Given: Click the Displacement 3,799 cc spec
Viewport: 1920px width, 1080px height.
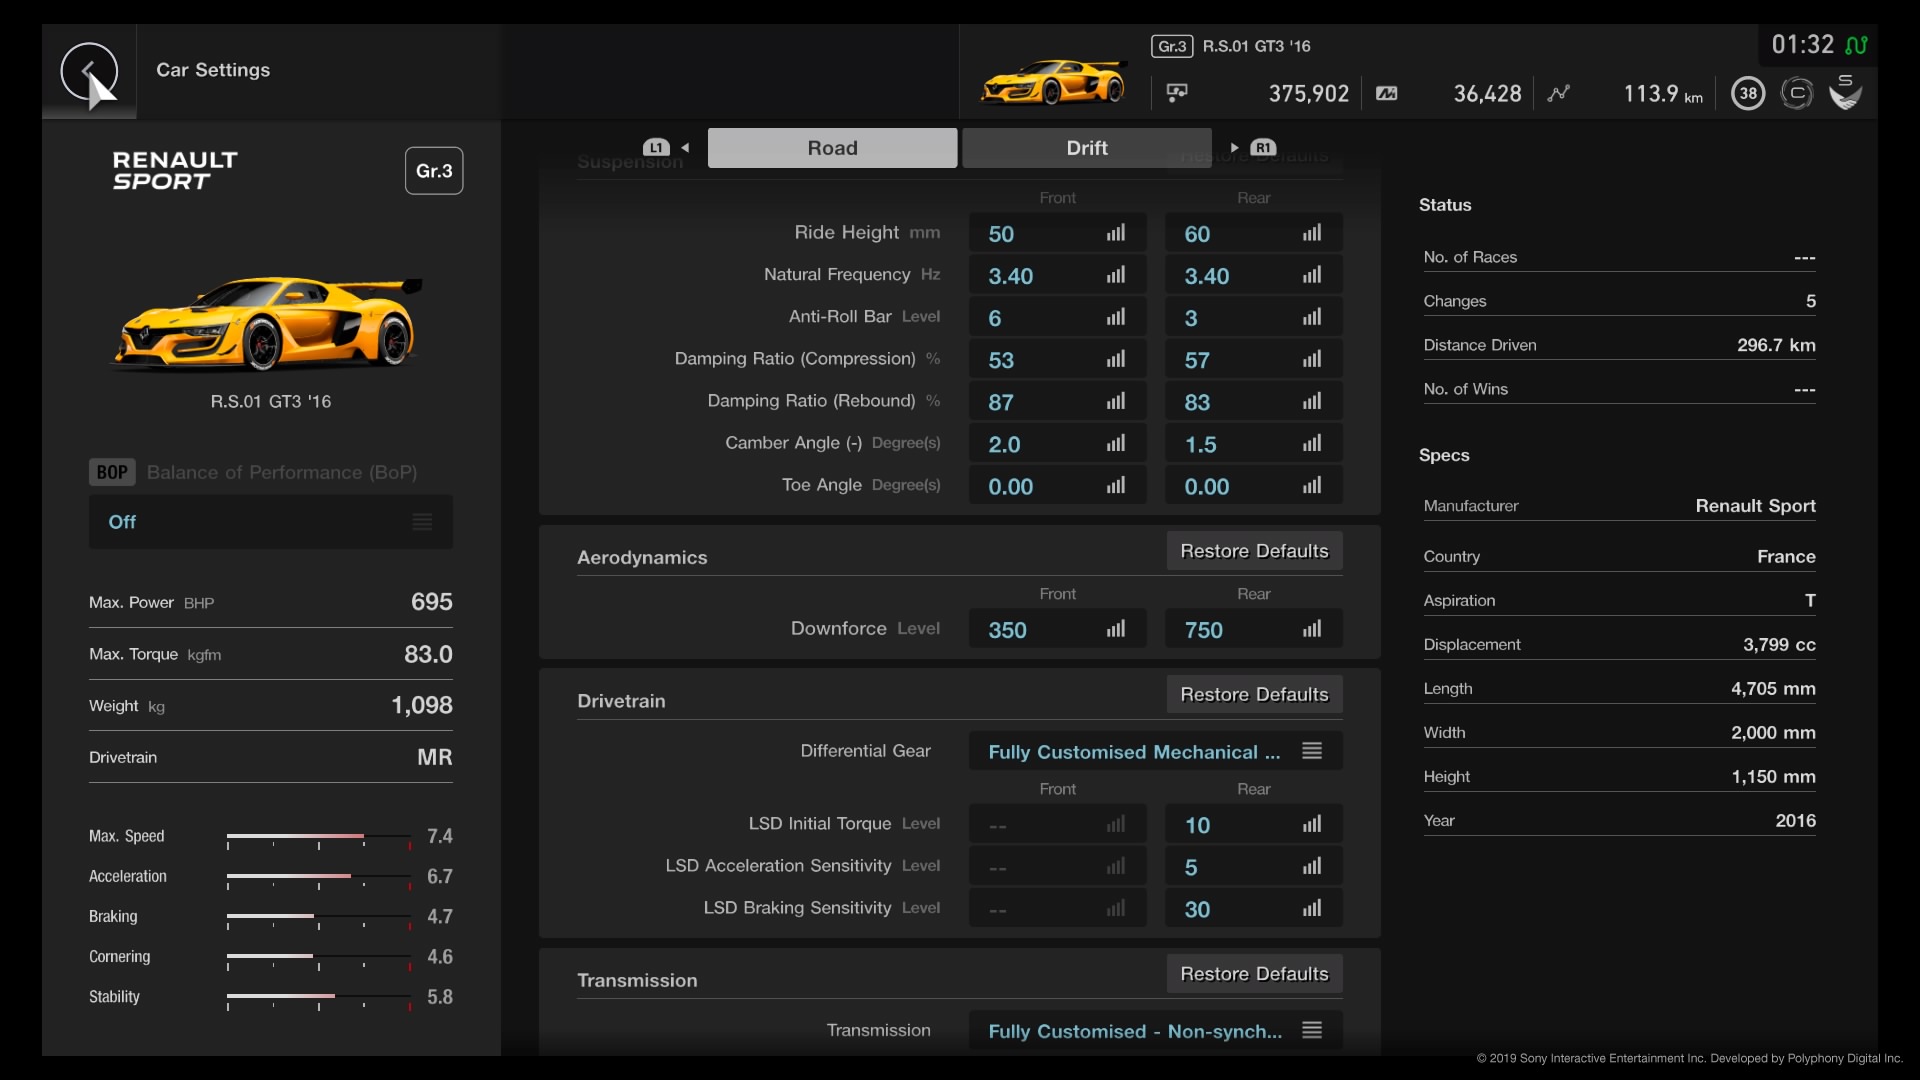Looking at the screenshot, I should point(1619,645).
